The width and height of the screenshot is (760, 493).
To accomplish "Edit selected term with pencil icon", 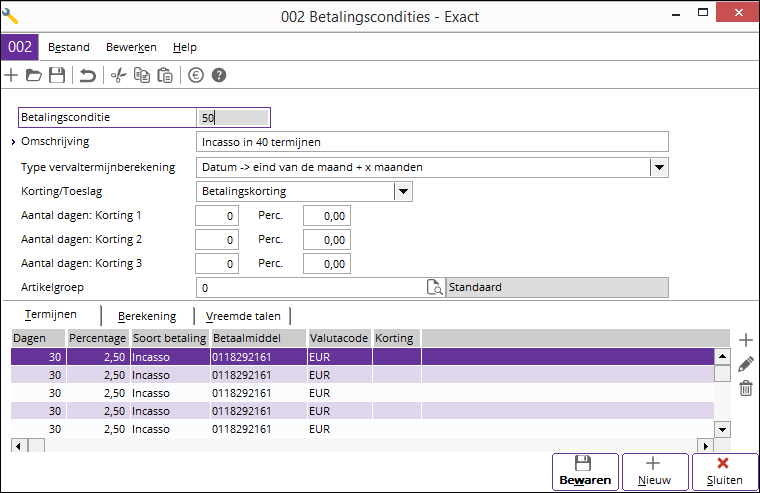I will point(745,364).
